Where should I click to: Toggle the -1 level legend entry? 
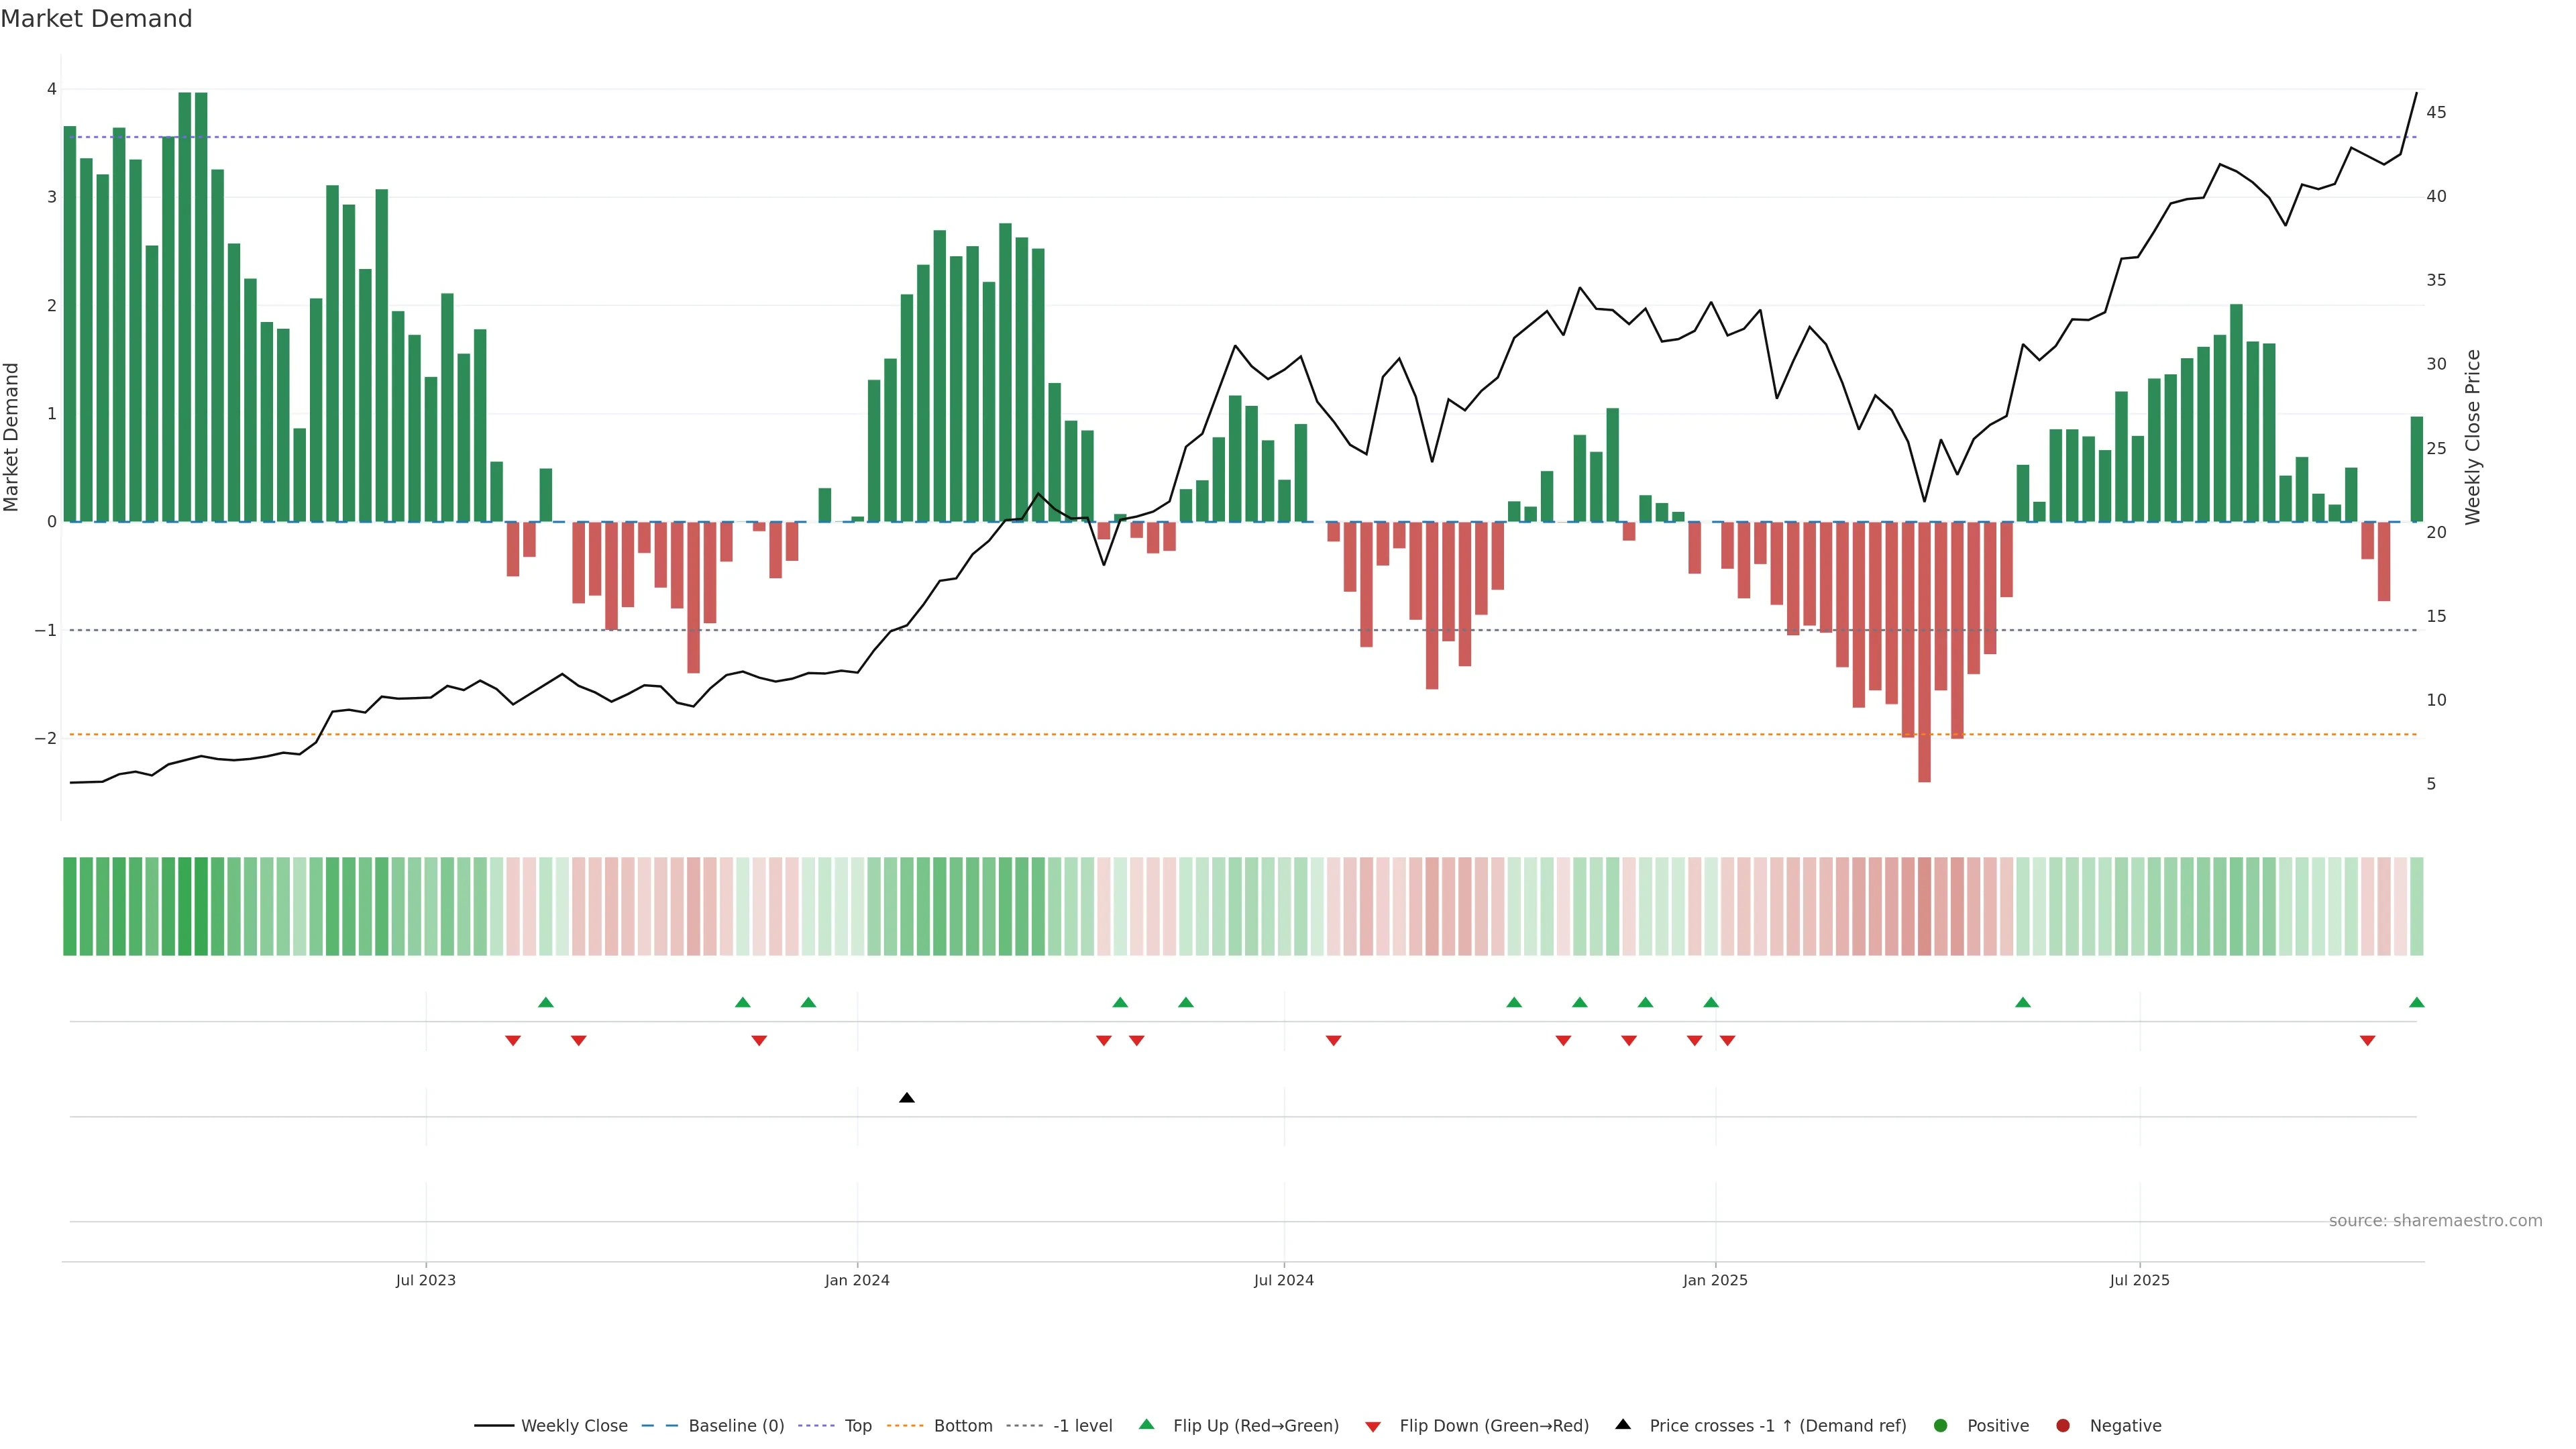(1082, 1425)
